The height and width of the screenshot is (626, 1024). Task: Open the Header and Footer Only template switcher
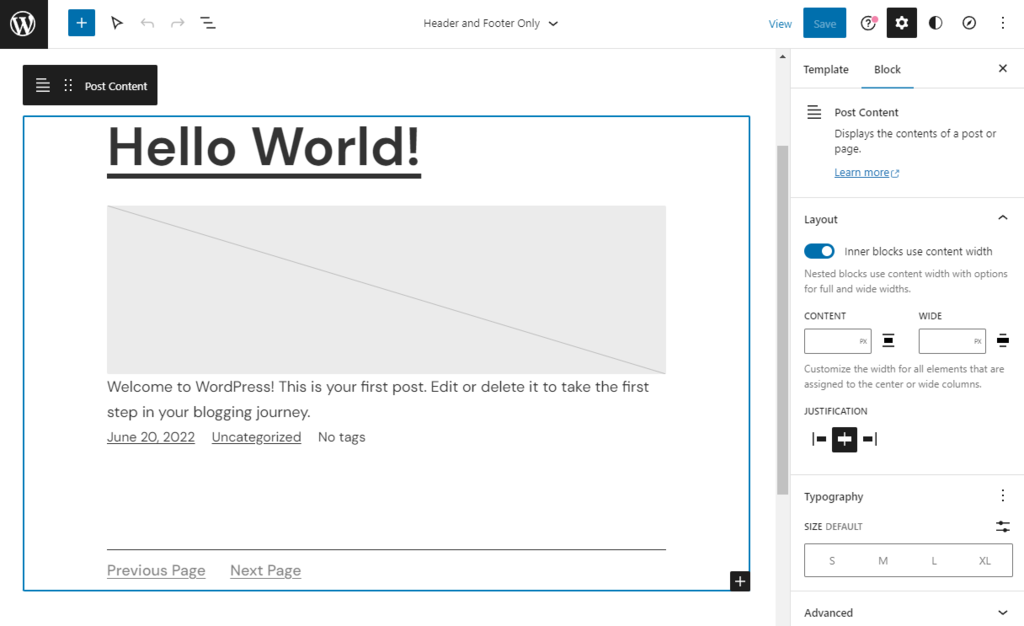tap(490, 22)
